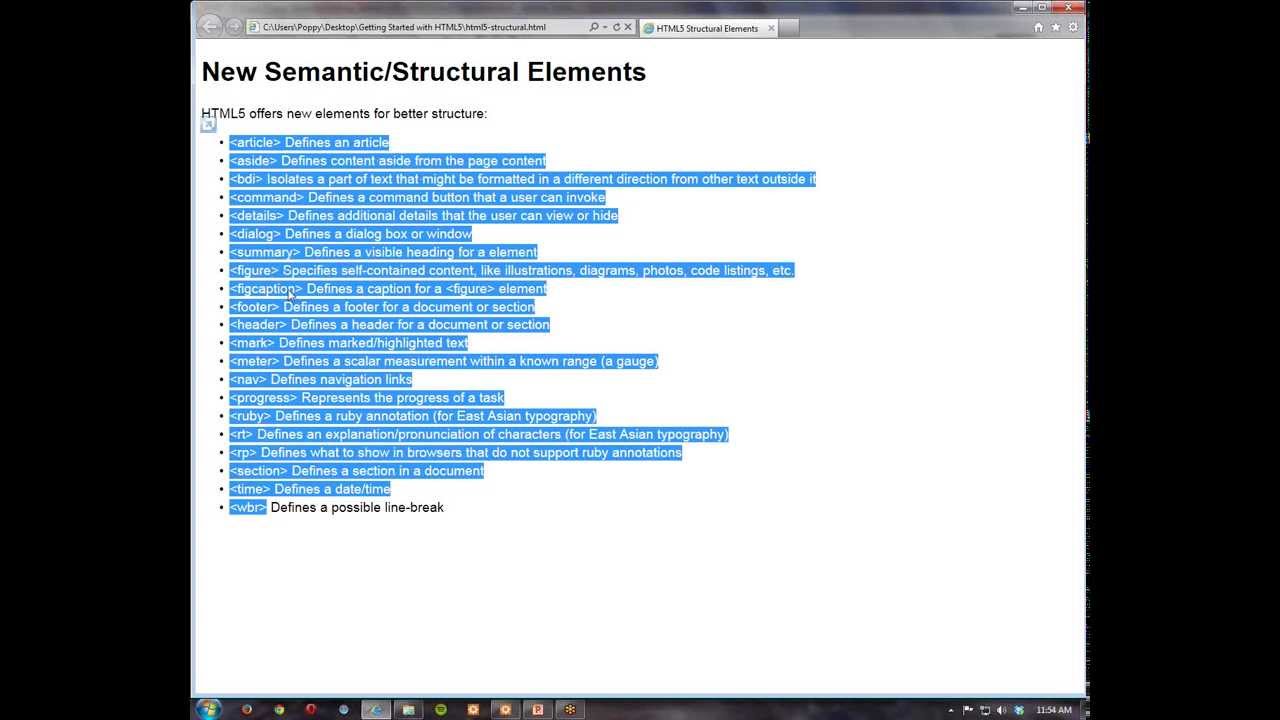The image size is (1280, 720).
Task: Click the Stop loading X in address bar
Action: [x=628, y=27]
